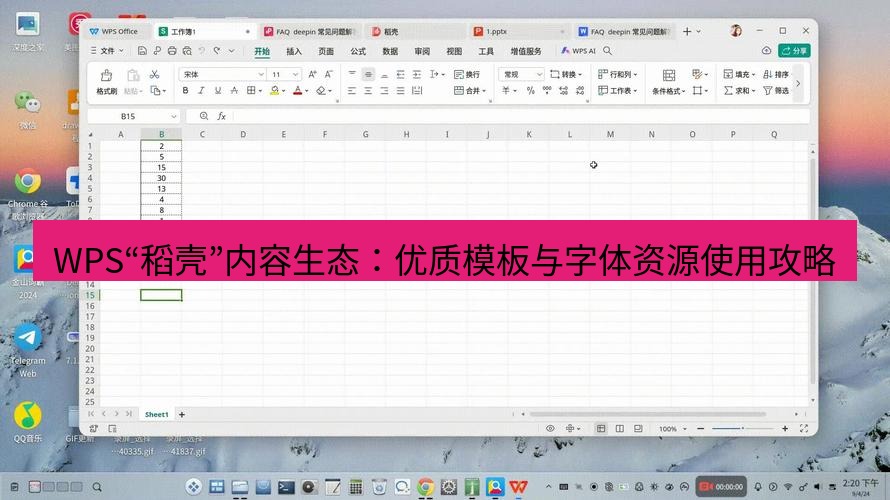This screenshot has height=500, width=890.
Task: Click the thousands separator icon
Action: pos(547,91)
